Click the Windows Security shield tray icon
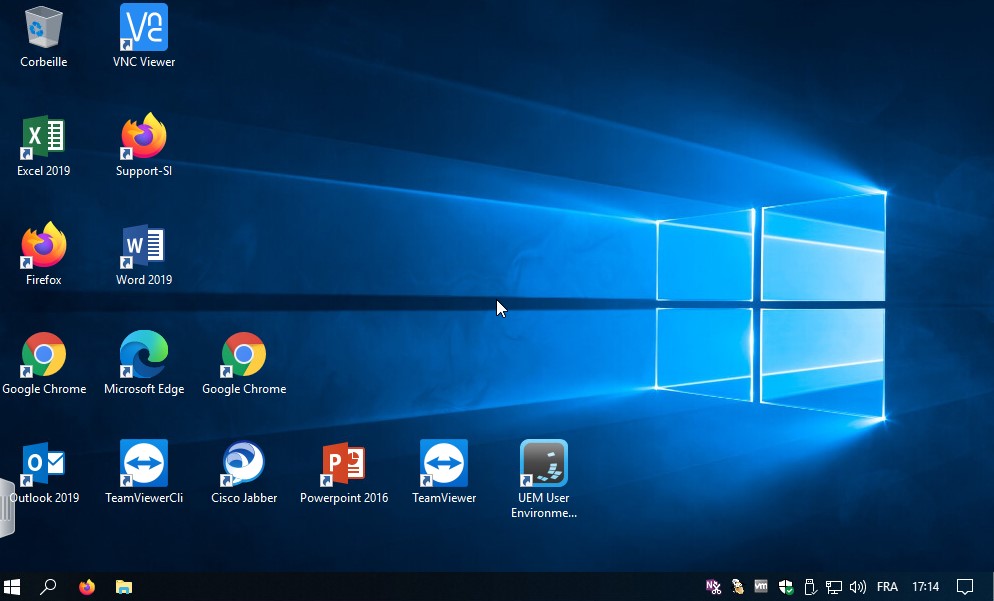 click(786, 587)
